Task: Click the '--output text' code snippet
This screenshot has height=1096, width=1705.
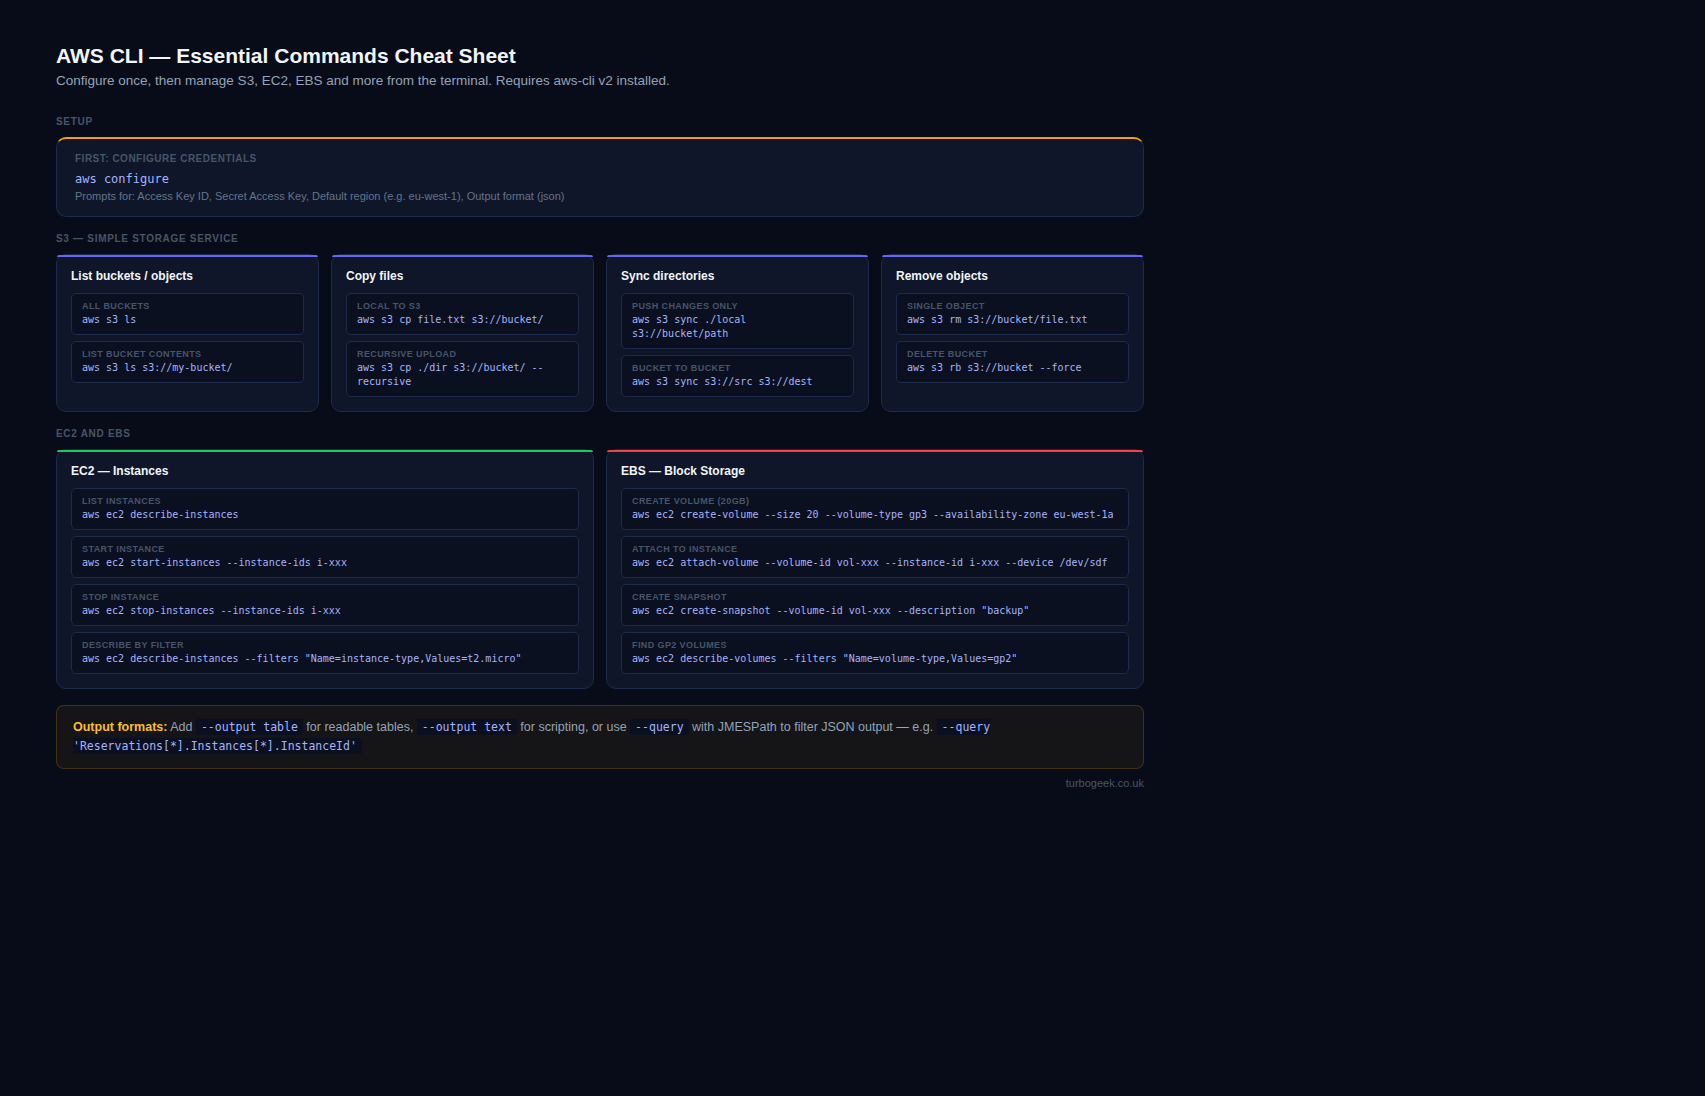Action: point(466,727)
